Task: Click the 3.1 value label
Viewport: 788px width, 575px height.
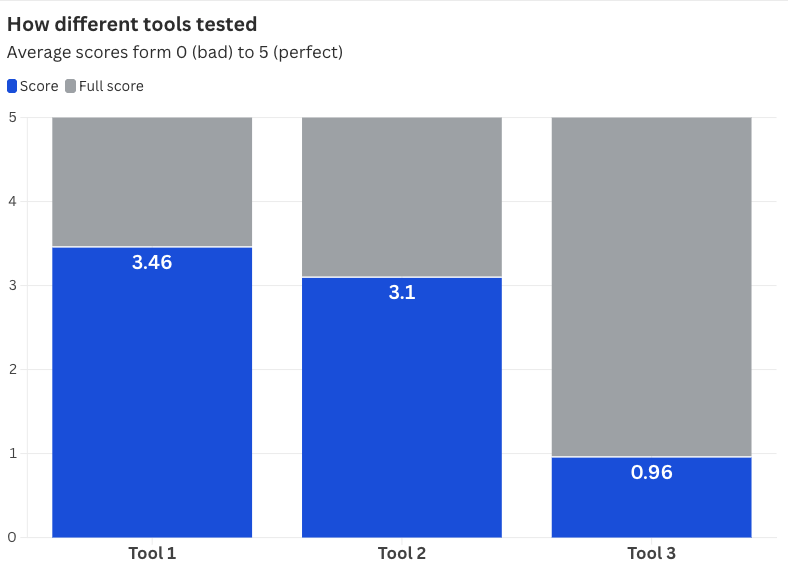Action: click(x=402, y=293)
